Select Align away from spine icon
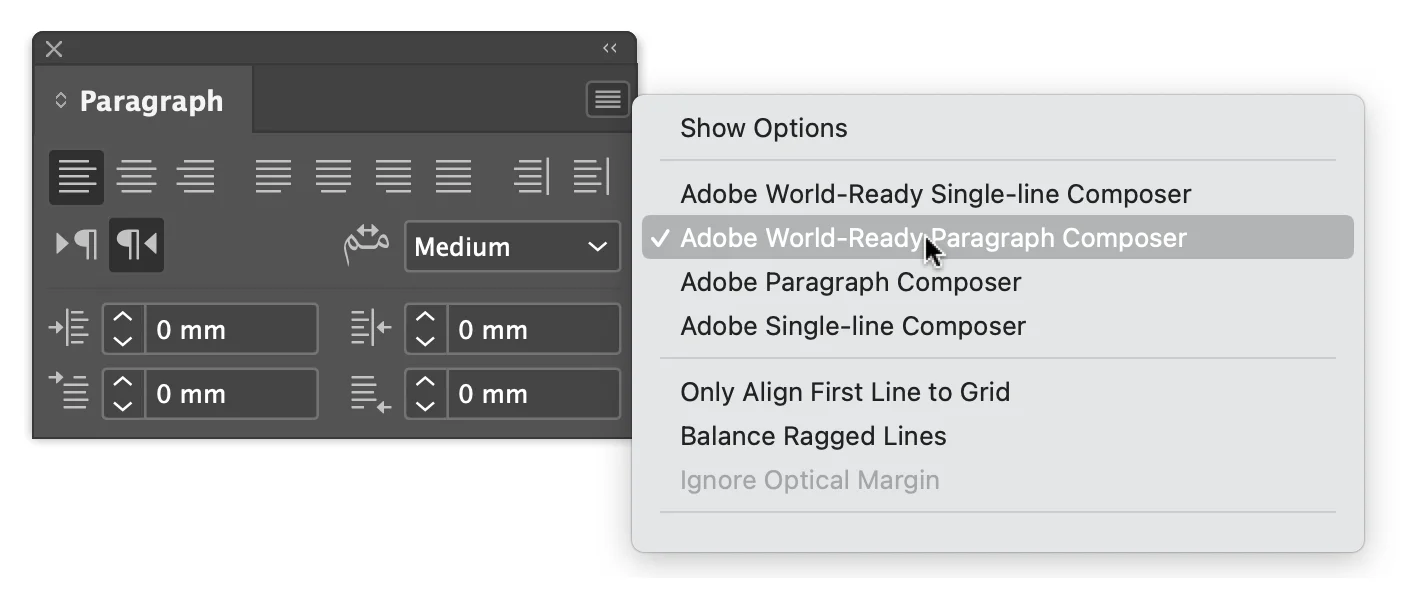The height and width of the screenshot is (604, 1403). point(591,177)
